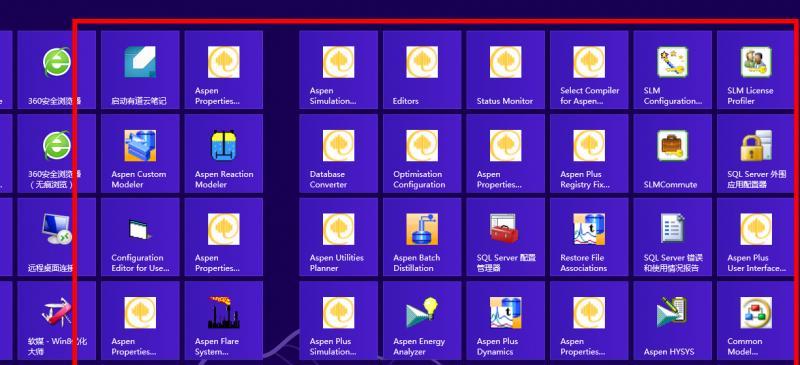Open Aspen Plus Dynamics tile
Viewport: 800px width, 365px height.
pos(506,321)
